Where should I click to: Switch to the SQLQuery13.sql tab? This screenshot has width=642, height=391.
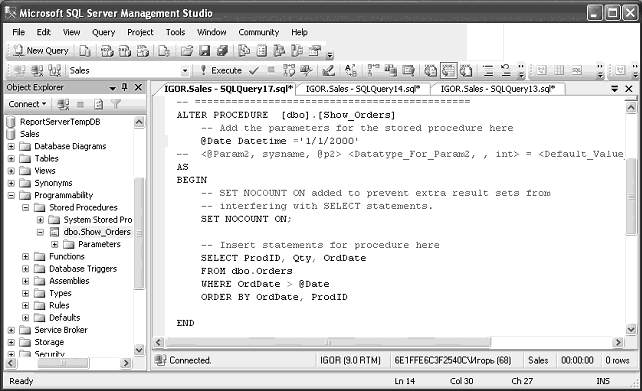498,89
